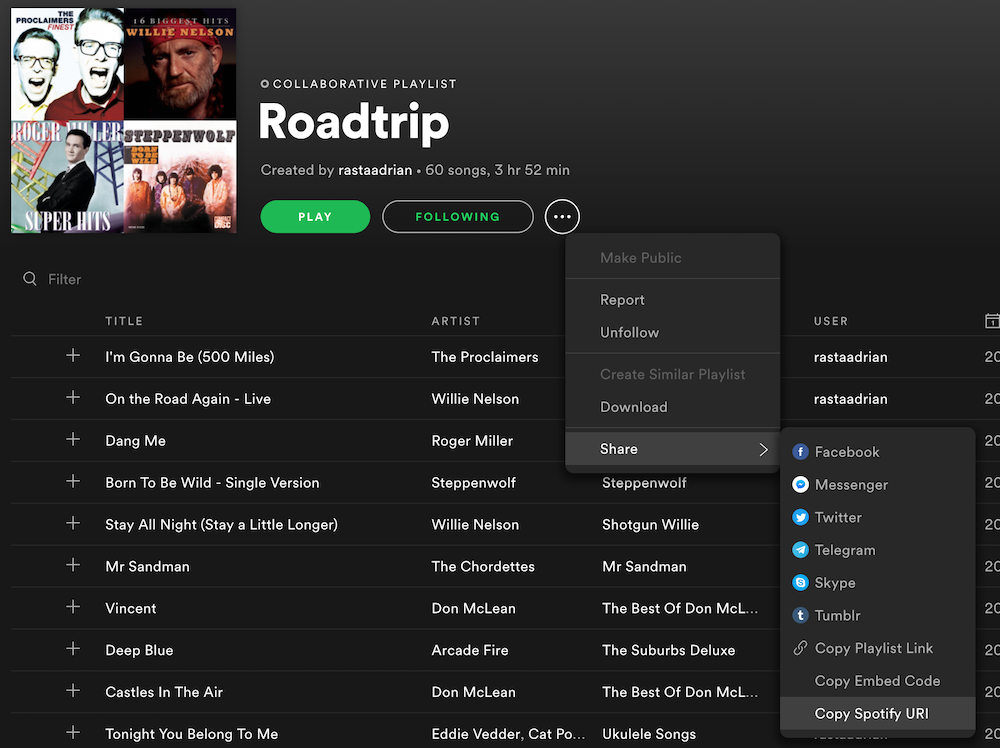The image size is (1000, 748).
Task: Open Eddie Vedder, Cat Po... artist link
Action: click(508, 734)
